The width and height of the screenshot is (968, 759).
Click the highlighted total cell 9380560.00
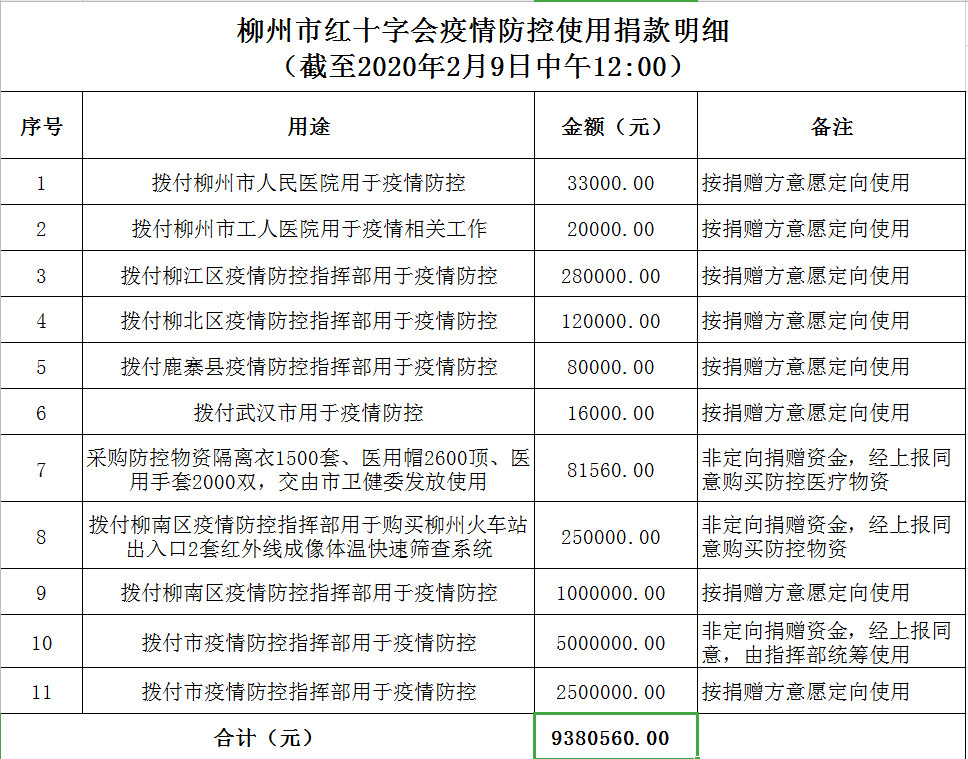coord(616,737)
